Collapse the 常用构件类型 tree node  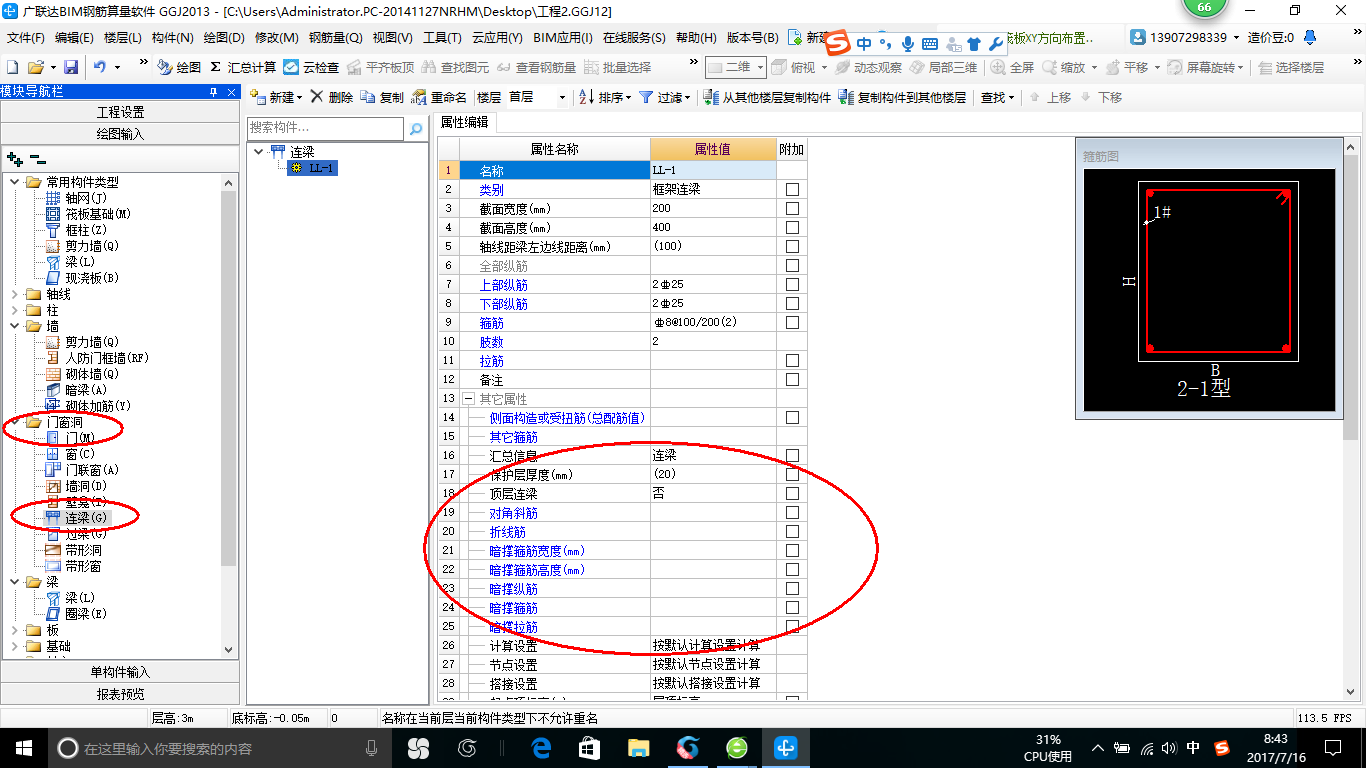pos(15,182)
